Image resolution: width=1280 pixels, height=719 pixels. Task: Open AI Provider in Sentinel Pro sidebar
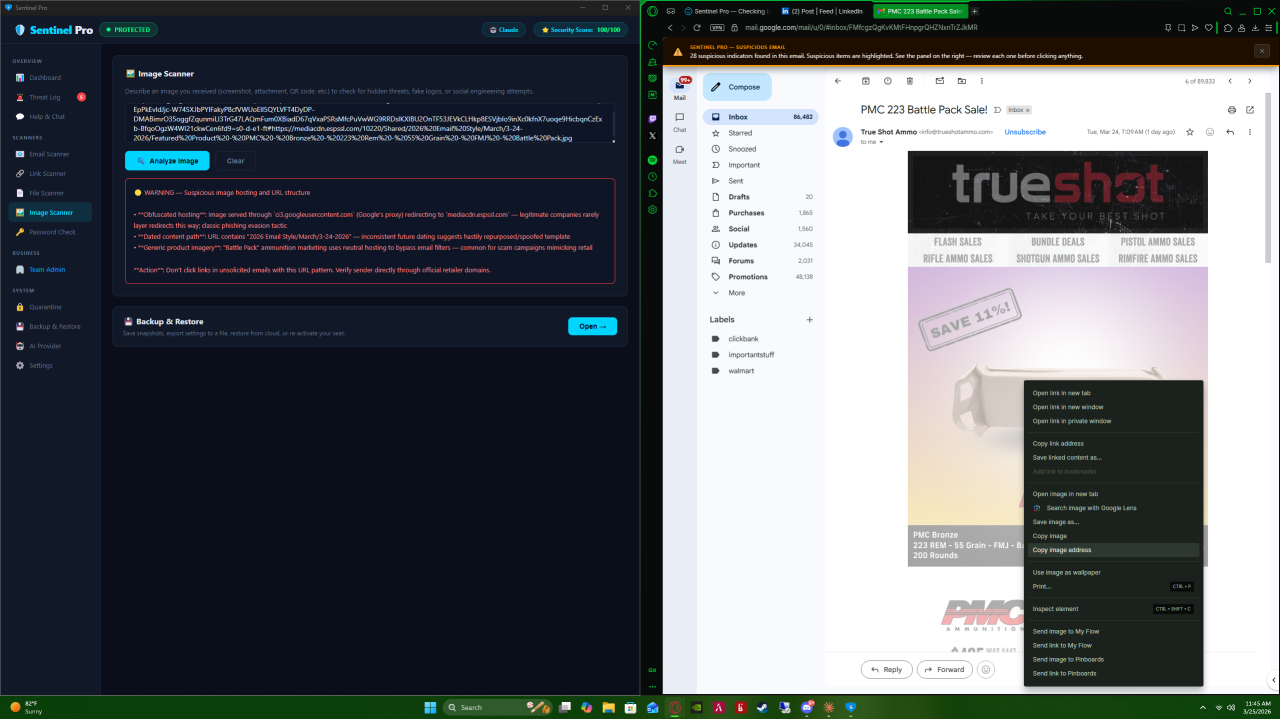(x=50, y=346)
